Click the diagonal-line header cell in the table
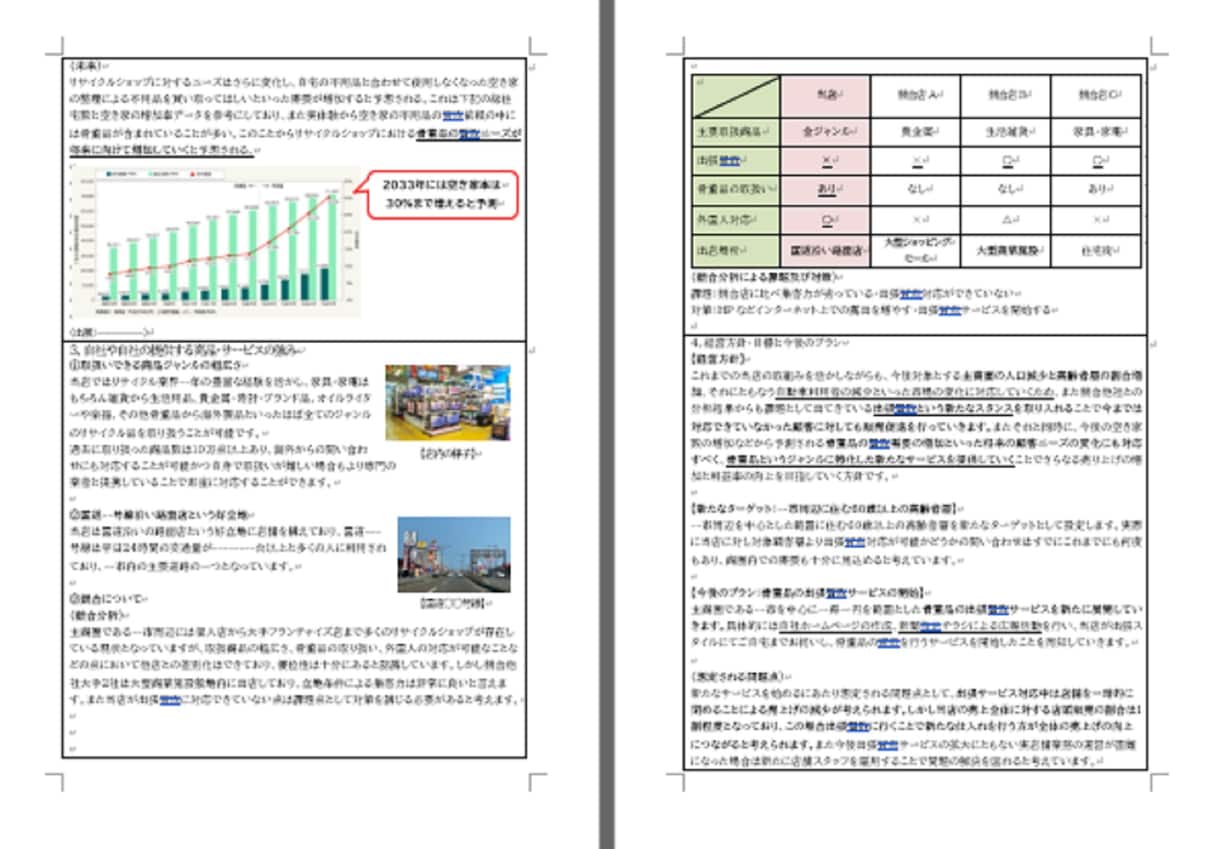Image resolution: width=1220 pixels, height=849 pixels. pyautogui.click(x=735, y=96)
